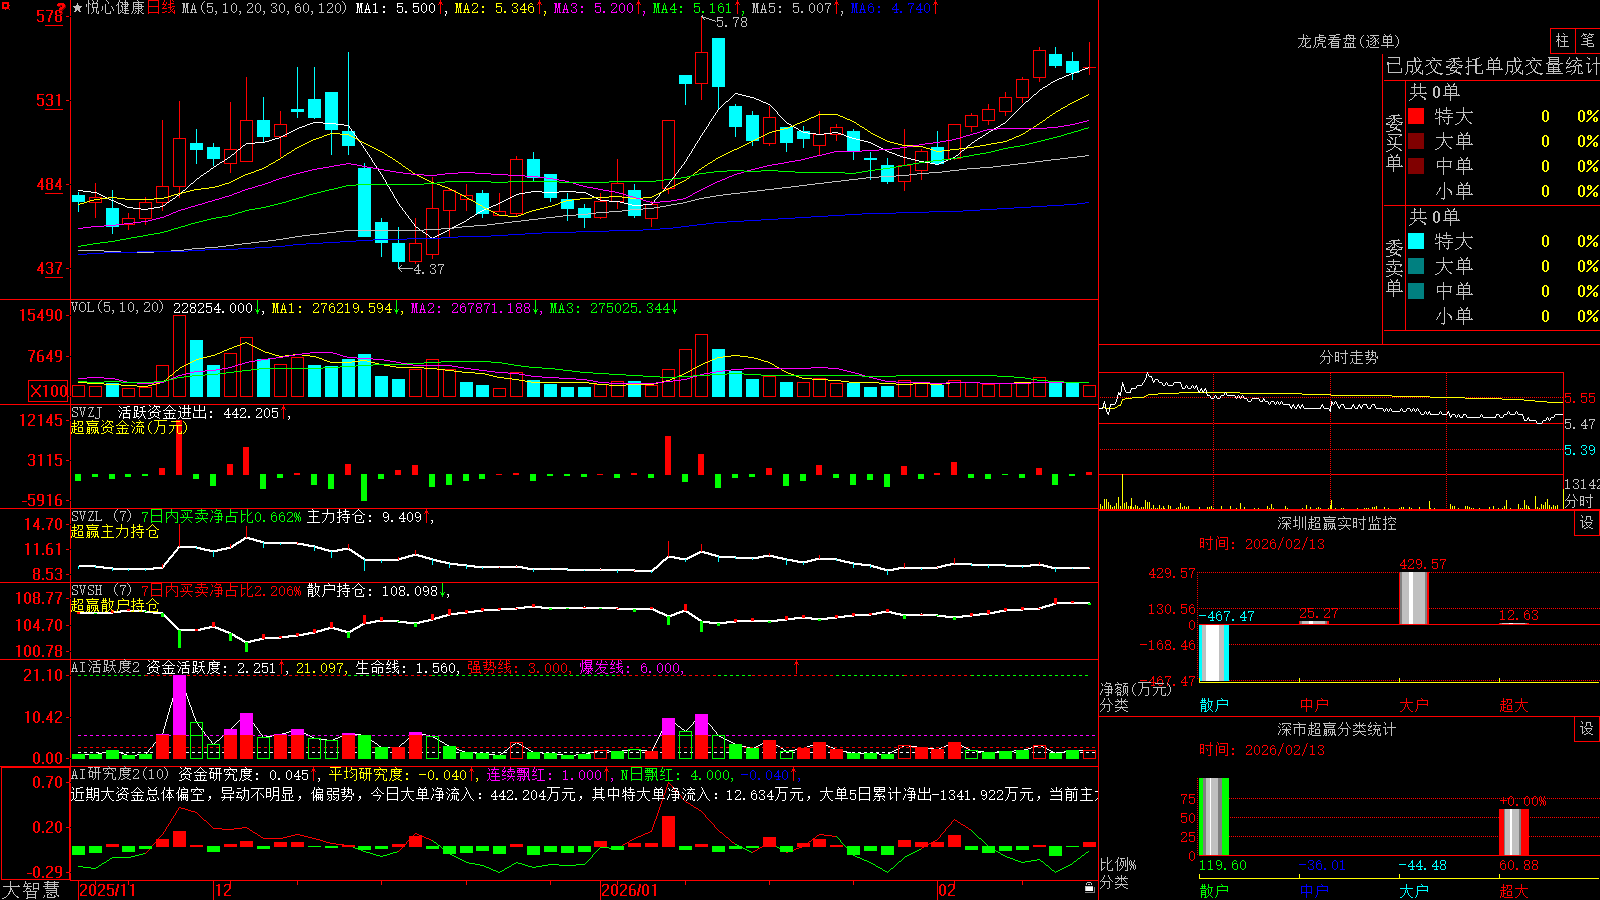This screenshot has height=900, width=1600.
Task: Select 中户 category in 深圳超赢实时监控
Action: coord(1314,705)
